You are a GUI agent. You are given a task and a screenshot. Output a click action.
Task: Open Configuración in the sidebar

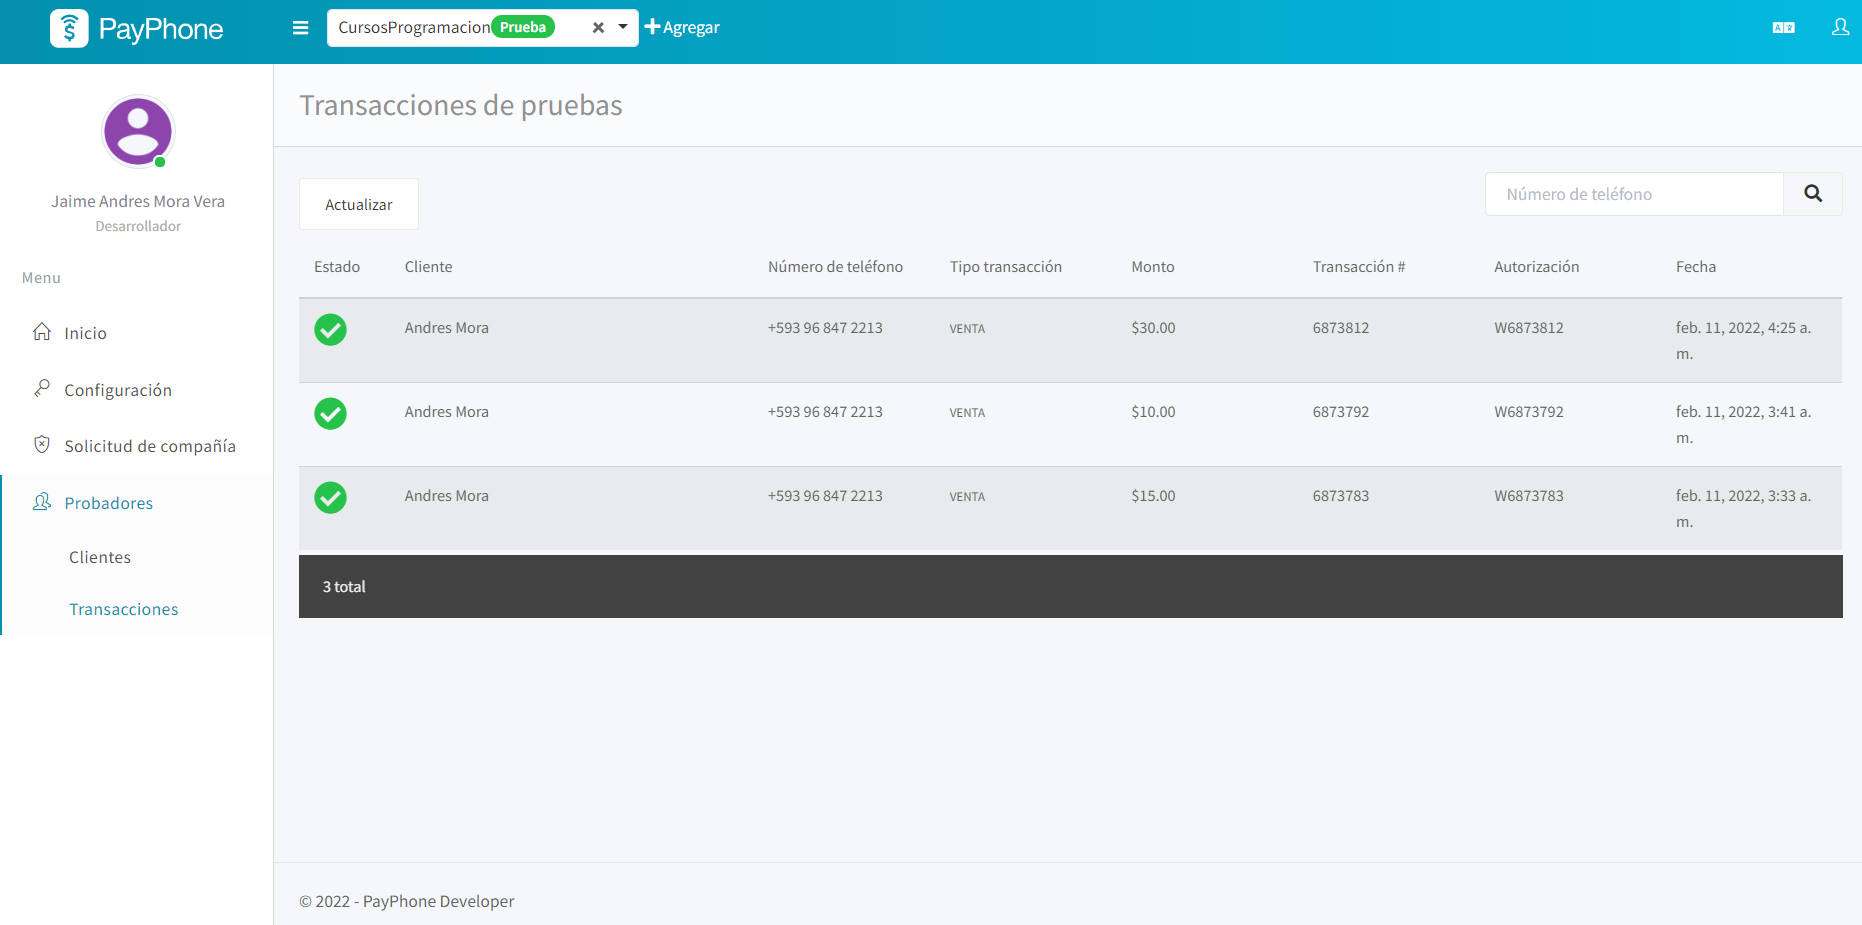(118, 390)
